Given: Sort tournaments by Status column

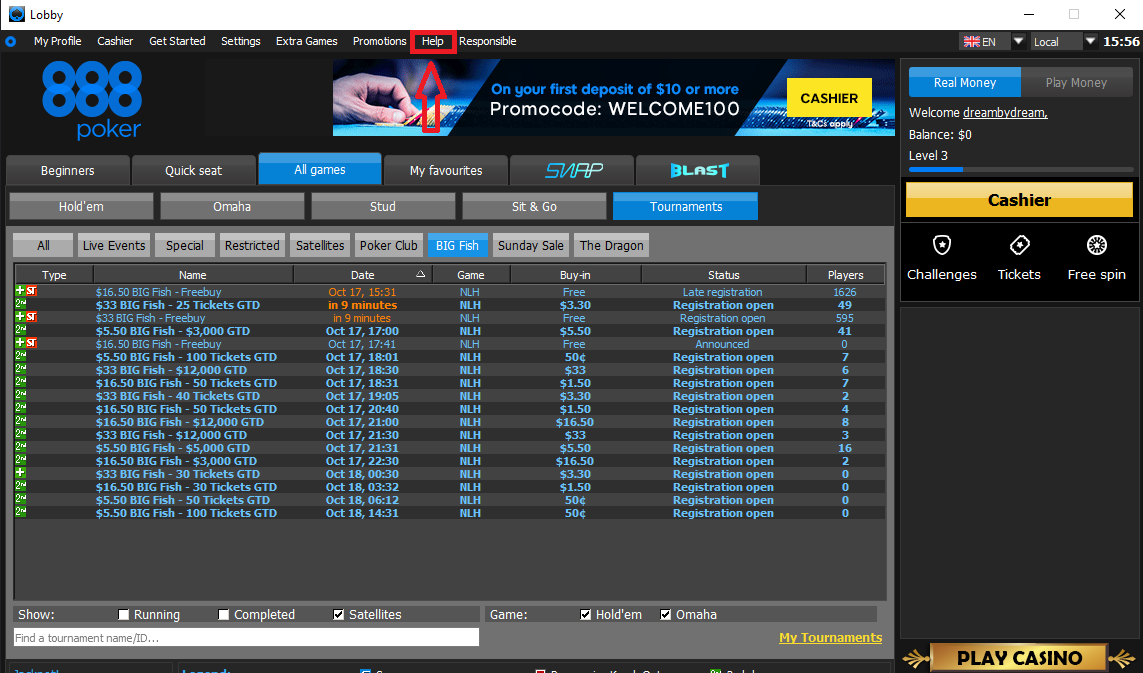Looking at the screenshot, I should click(724, 275).
